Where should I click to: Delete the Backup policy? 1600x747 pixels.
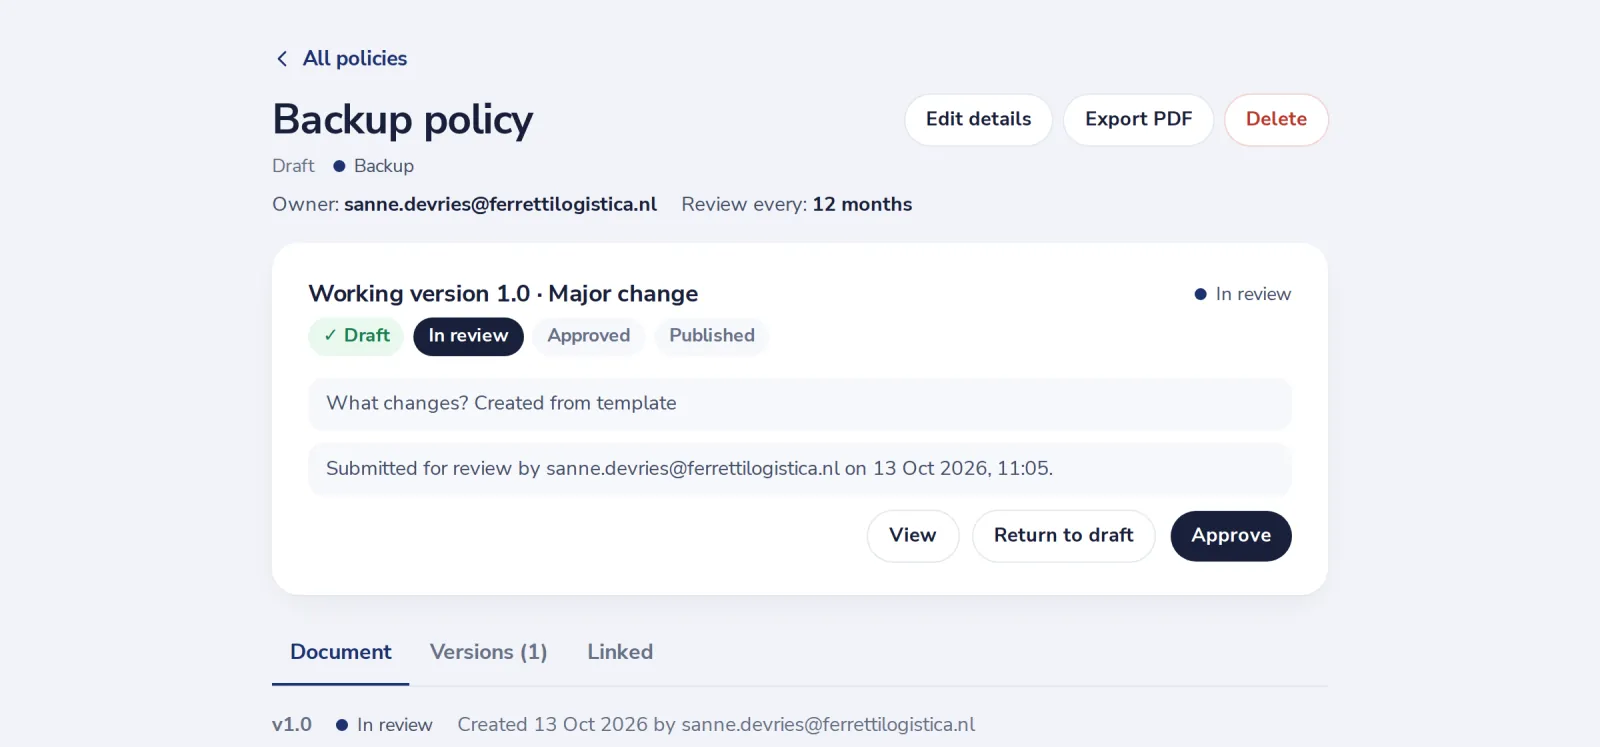pyautogui.click(x=1276, y=120)
